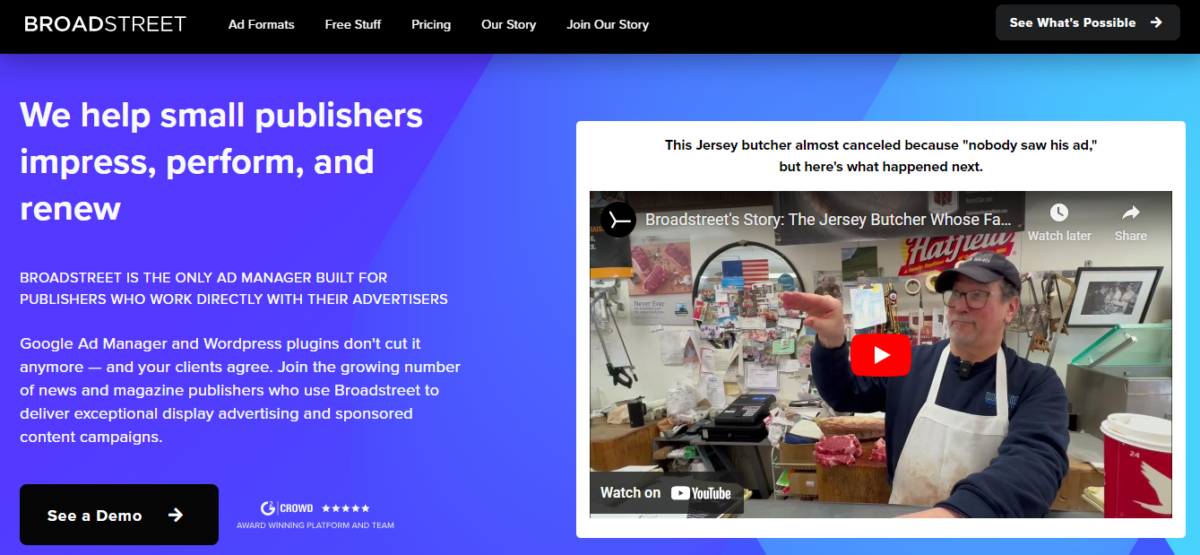
Task: Go to the Pricing page
Action: click(431, 24)
